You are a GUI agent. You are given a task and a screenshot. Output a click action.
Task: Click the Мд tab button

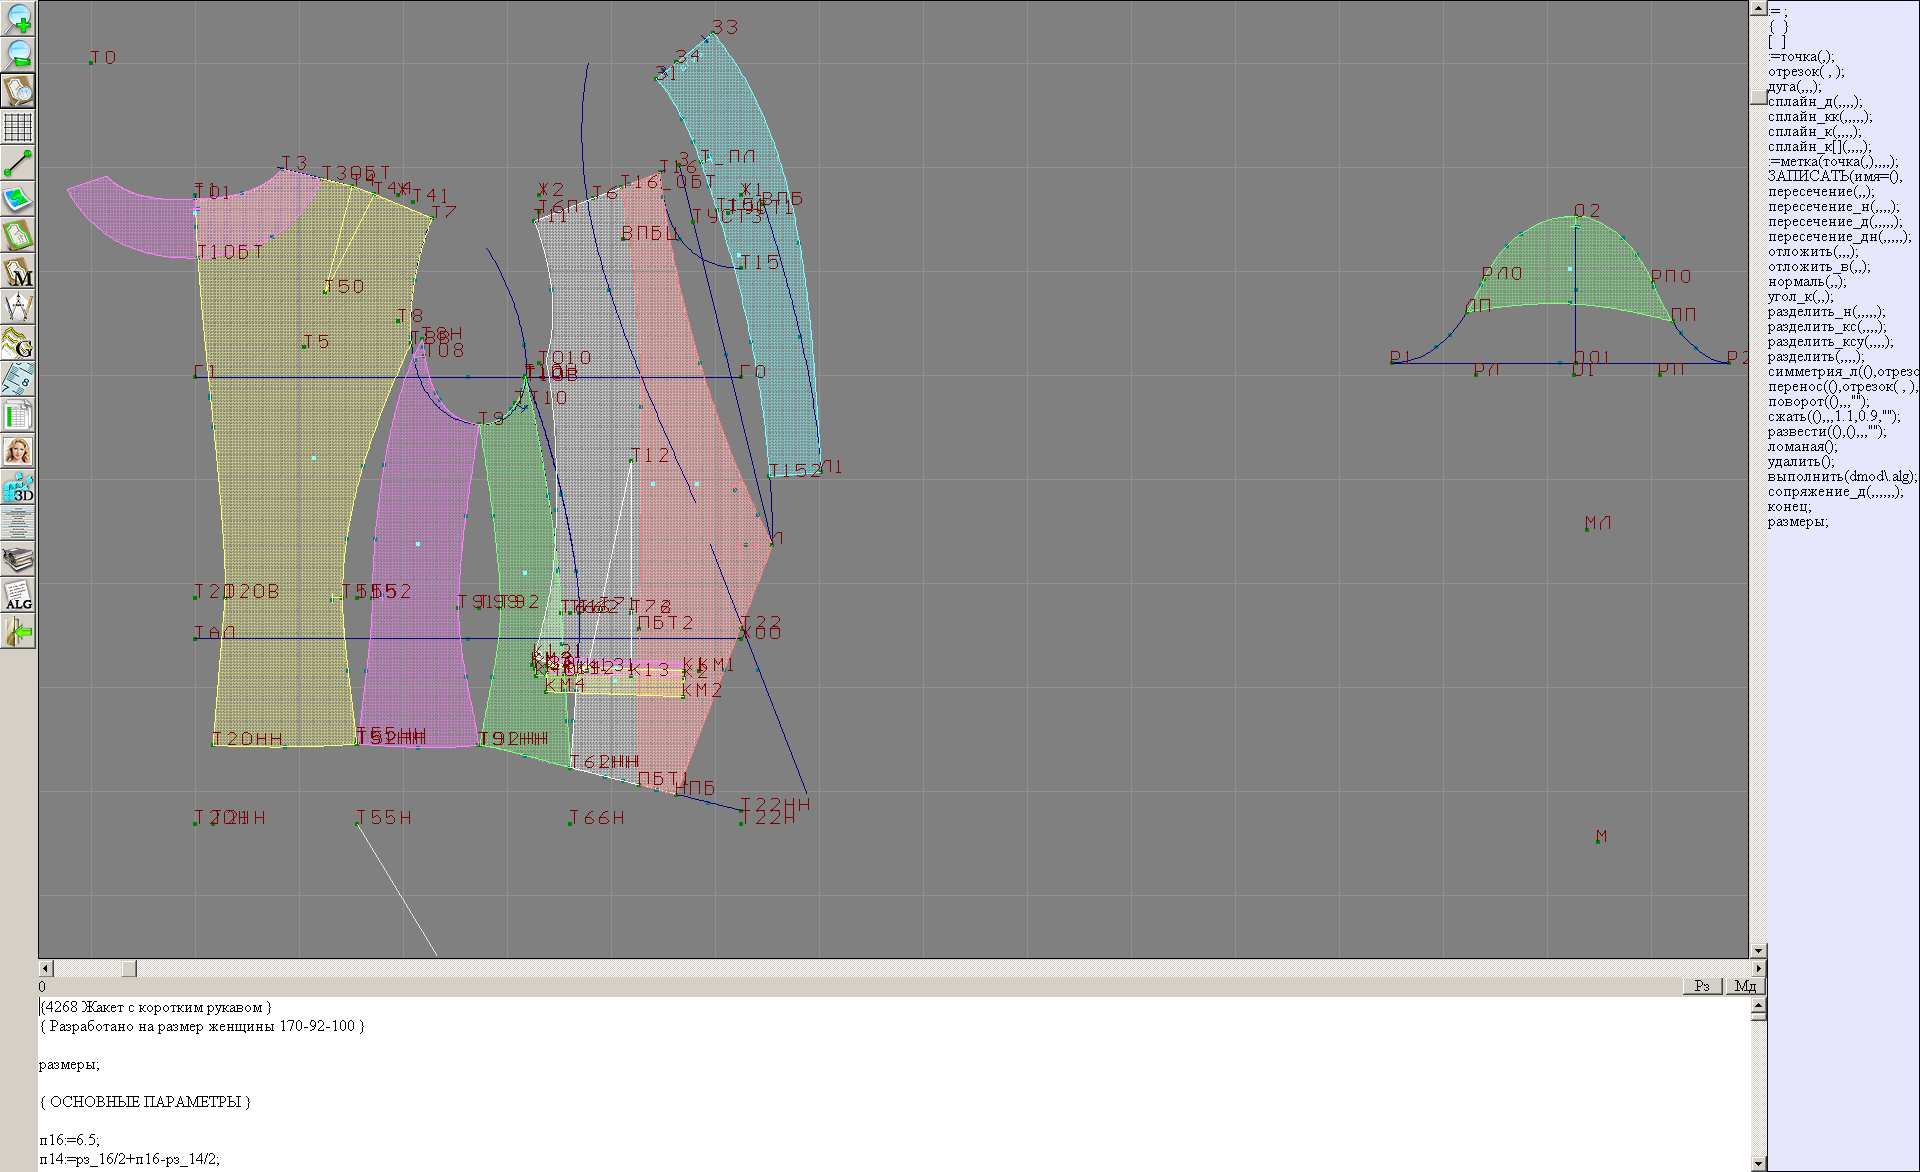(1745, 986)
